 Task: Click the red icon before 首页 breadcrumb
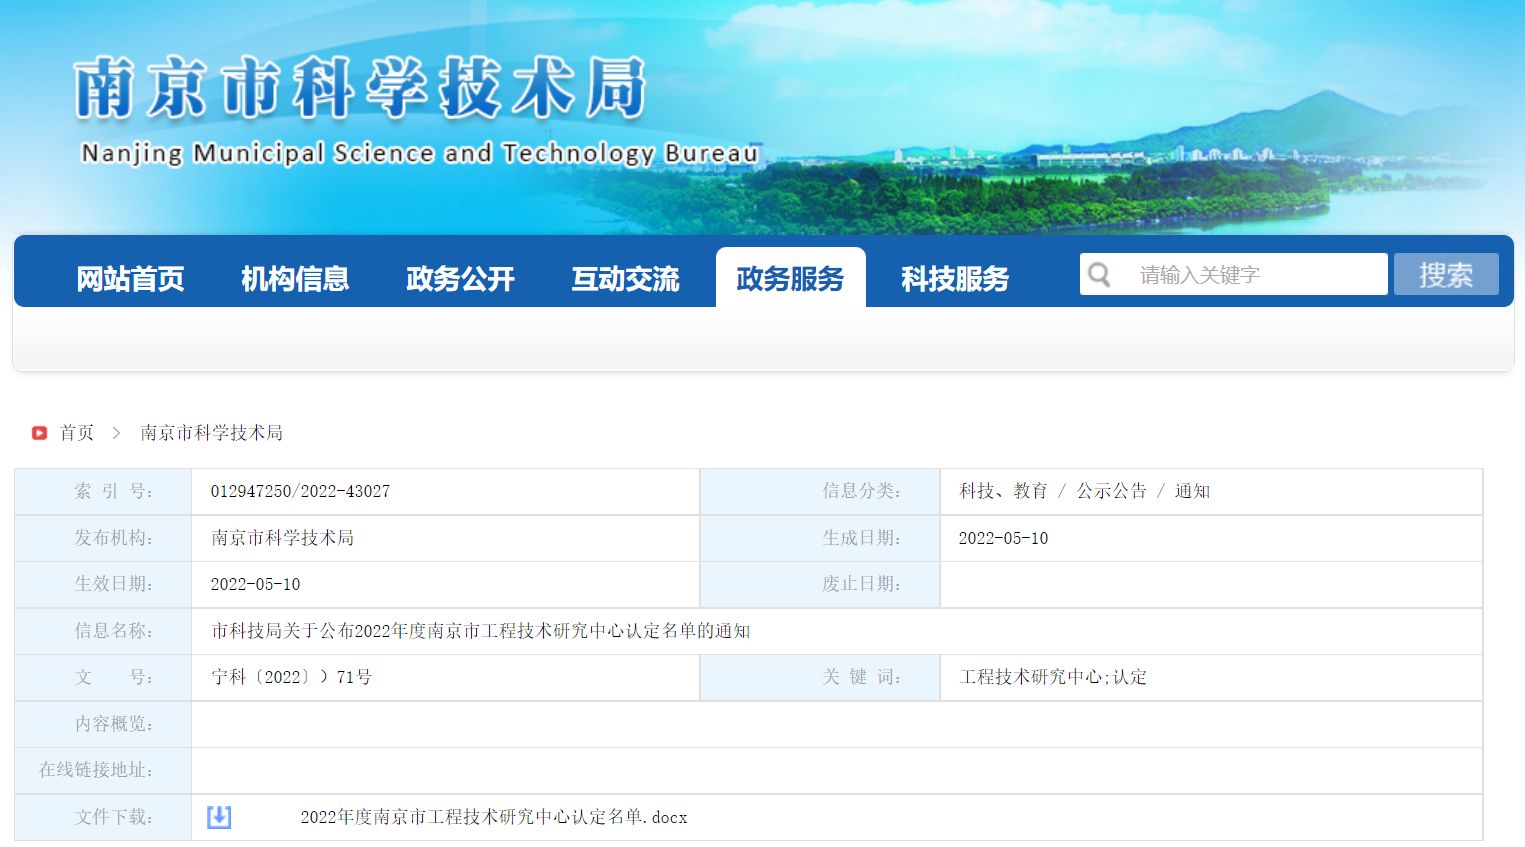pos(39,432)
